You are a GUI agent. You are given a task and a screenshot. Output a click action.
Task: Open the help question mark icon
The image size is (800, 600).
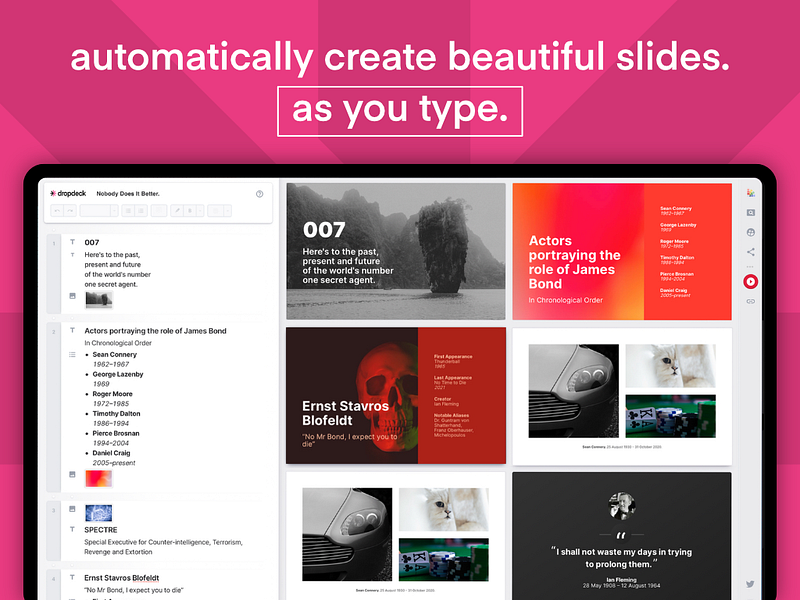[259, 194]
